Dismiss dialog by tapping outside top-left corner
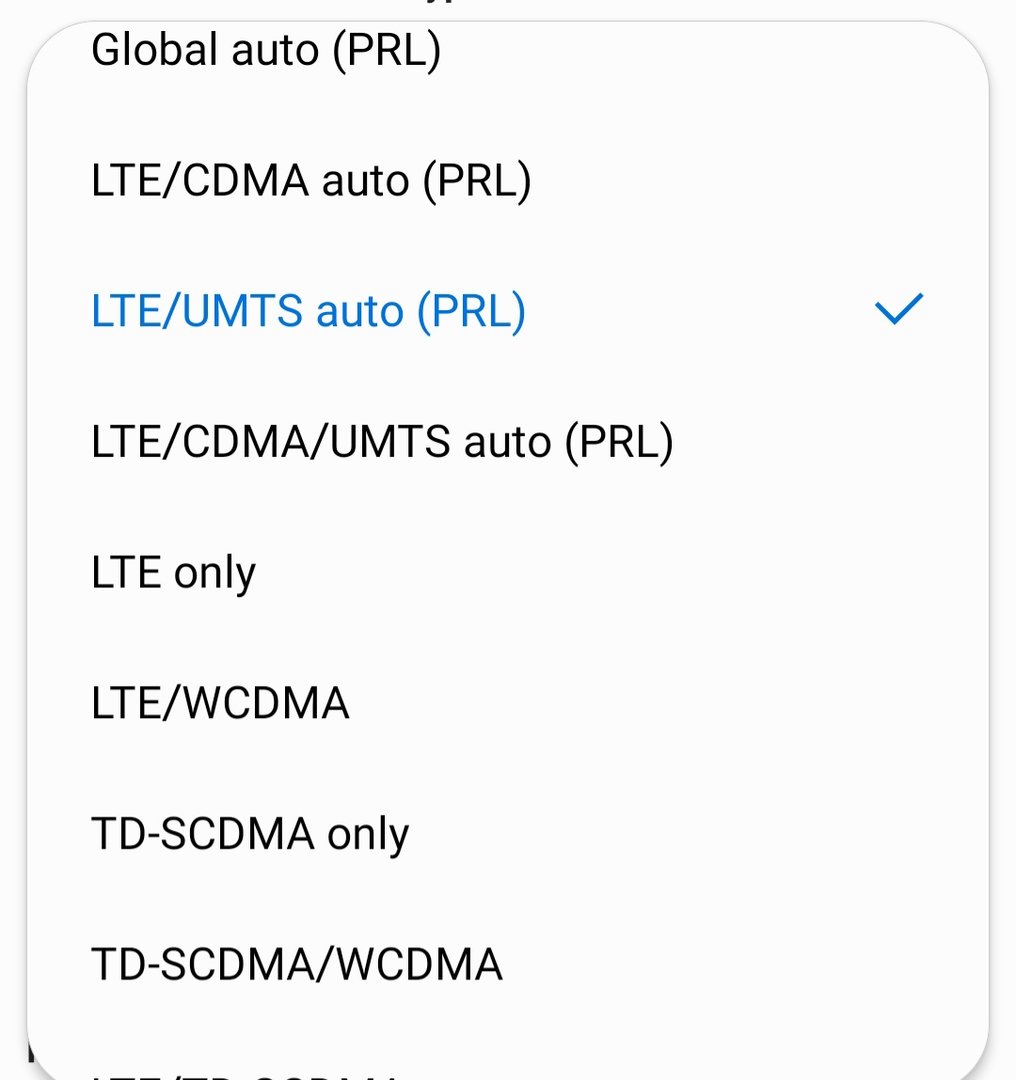Image resolution: width=1016 pixels, height=1080 pixels. coord(10,10)
